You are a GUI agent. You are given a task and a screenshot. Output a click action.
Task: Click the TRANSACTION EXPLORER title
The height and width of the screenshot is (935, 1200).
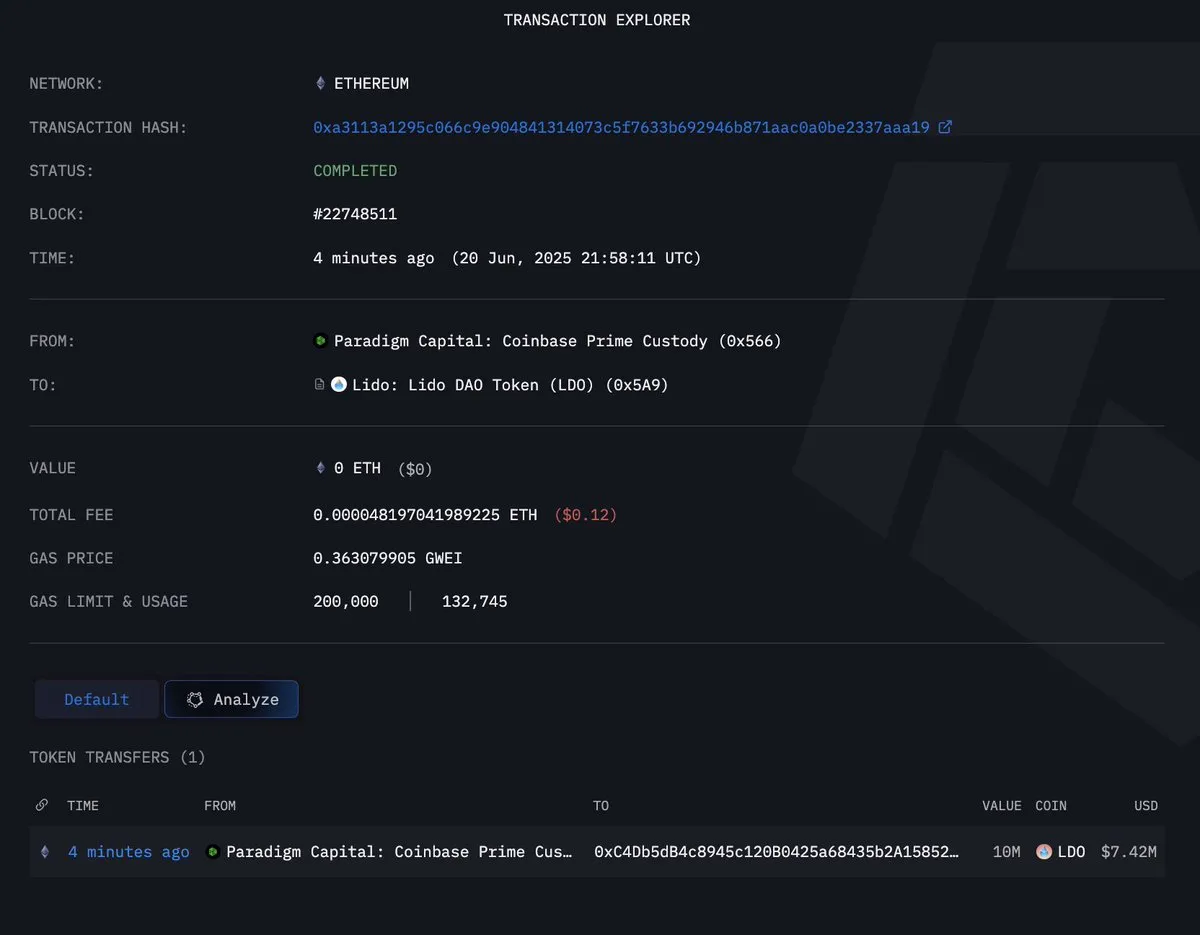tap(597, 20)
